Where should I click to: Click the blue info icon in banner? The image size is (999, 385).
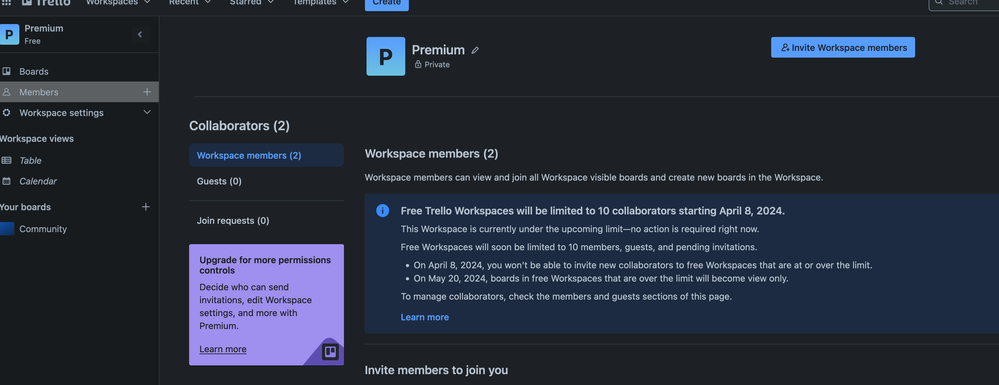(x=382, y=211)
